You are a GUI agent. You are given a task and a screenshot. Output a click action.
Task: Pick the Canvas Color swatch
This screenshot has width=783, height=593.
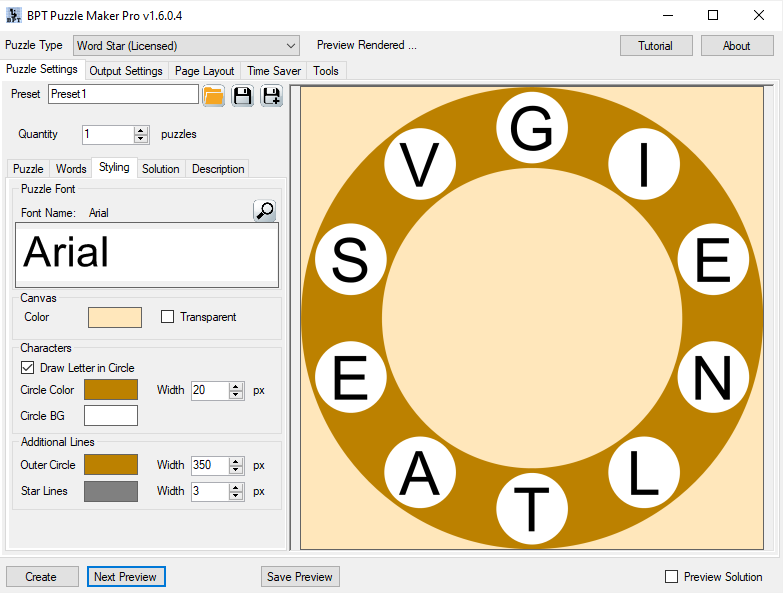tap(115, 317)
